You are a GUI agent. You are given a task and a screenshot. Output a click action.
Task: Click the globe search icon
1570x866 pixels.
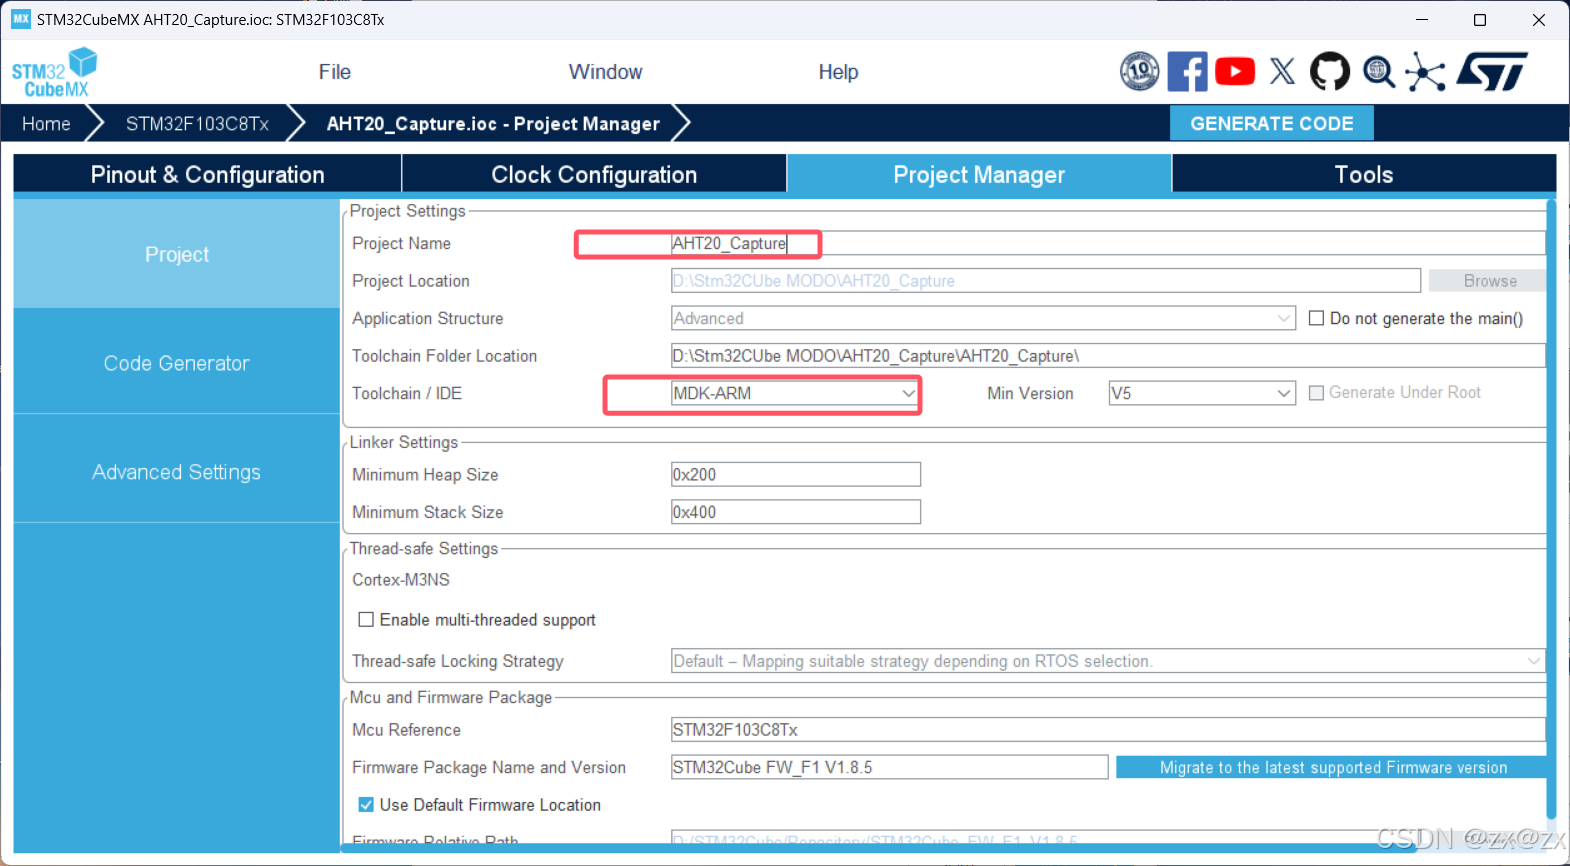1379,72
